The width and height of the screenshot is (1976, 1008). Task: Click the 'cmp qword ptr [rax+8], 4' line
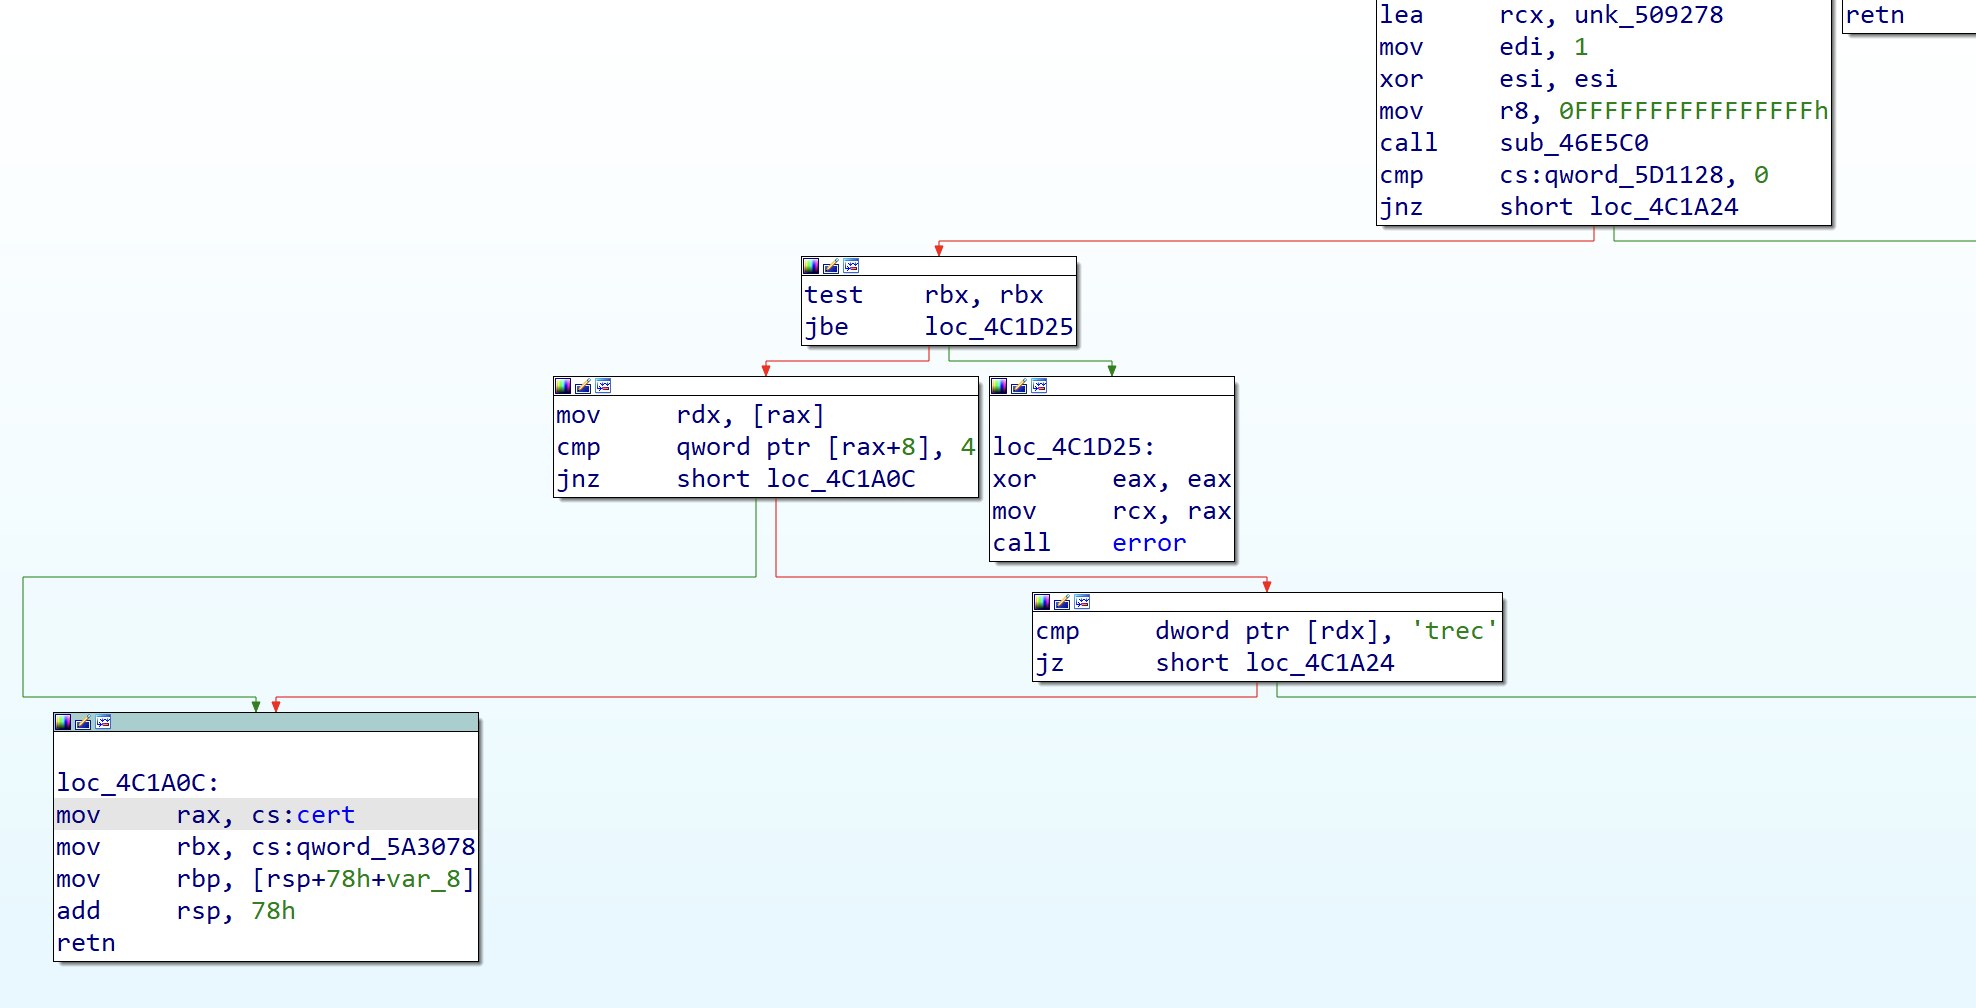pyautogui.click(x=766, y=447)
